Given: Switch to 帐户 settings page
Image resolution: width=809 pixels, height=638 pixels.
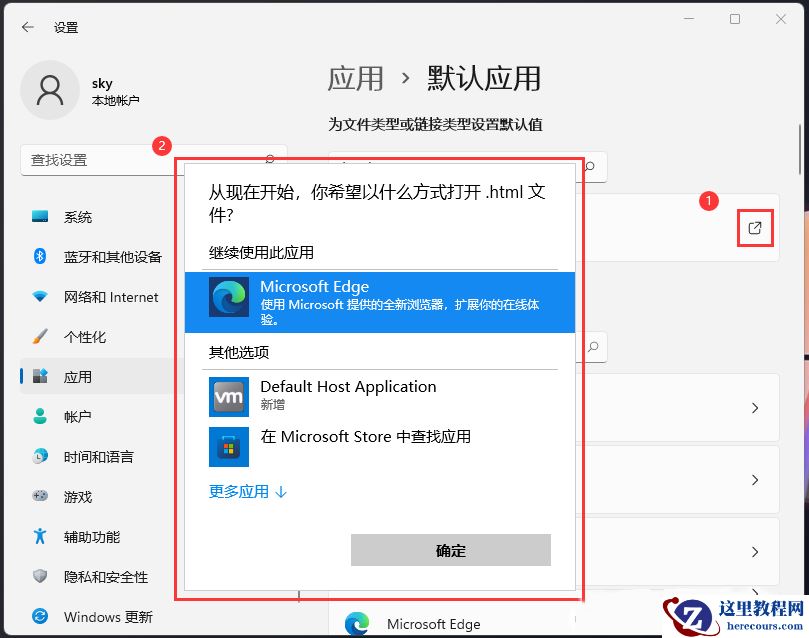Looking at the screenshot, I should pos(40,417).
